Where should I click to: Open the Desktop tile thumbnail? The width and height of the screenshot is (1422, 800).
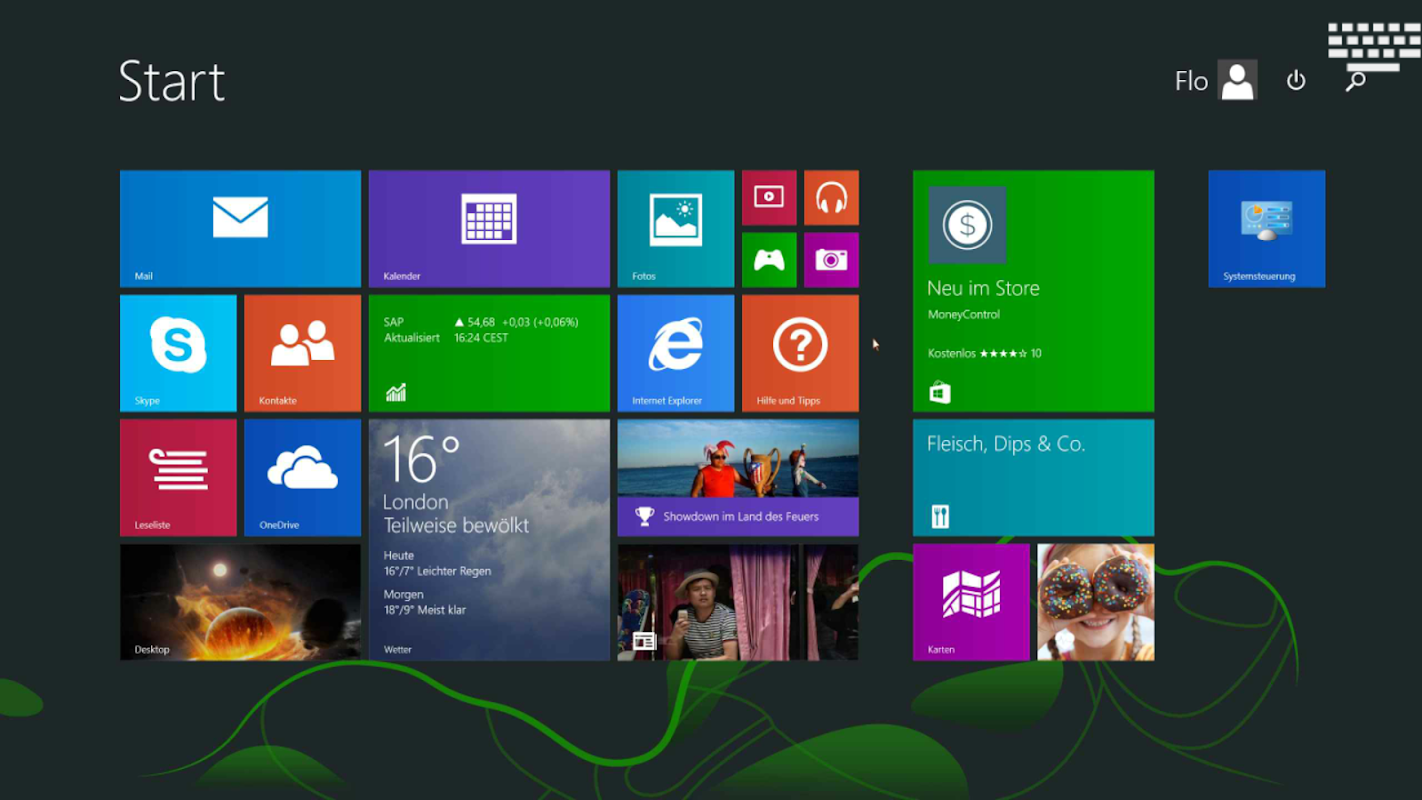pyautogui.click(x=240, y=601)
